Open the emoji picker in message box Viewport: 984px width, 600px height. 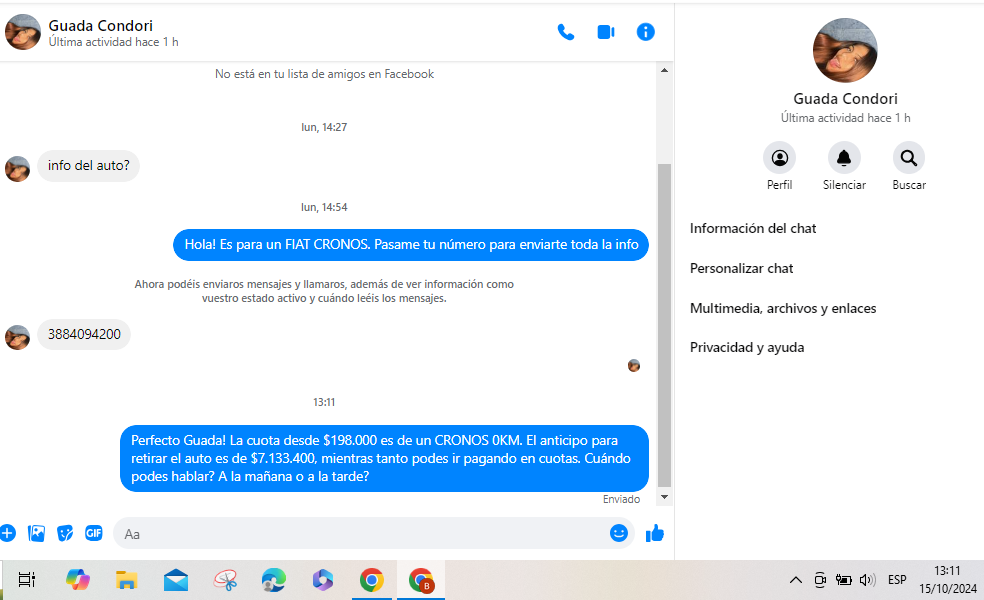pyautogui.click(x=619, y=533)
